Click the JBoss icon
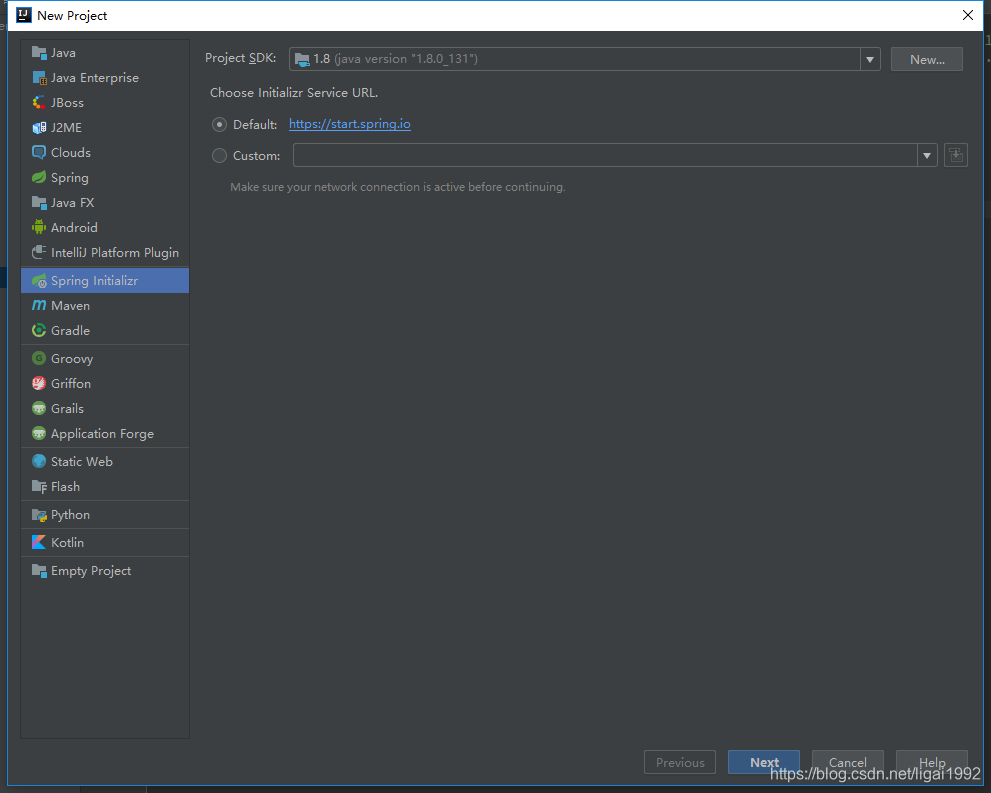Image resolution: width=991 pixels, height=793 pixels. [x=39, y=102]
